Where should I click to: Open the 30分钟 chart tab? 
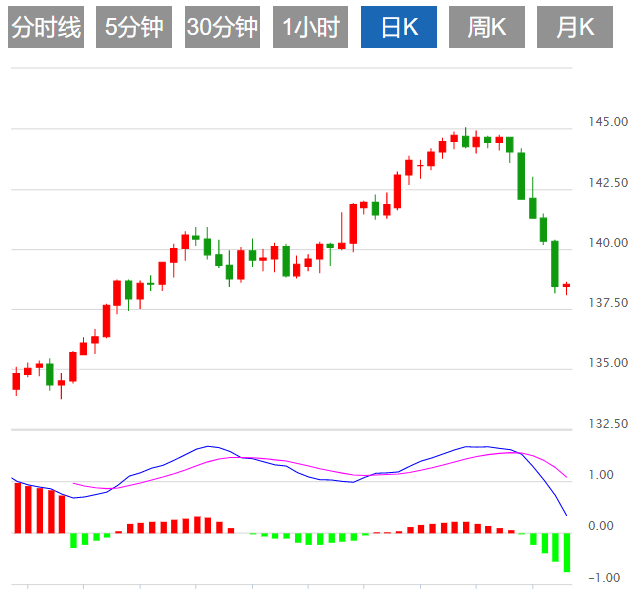[222, 28]
